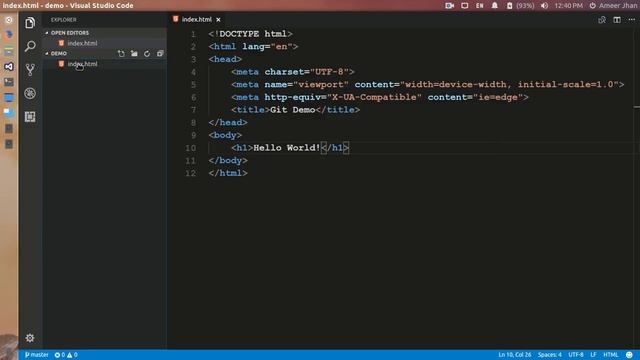Click the X-UA-Compatible value on line 6
Viewport: 640px width, 360px height.
(374, 97)
